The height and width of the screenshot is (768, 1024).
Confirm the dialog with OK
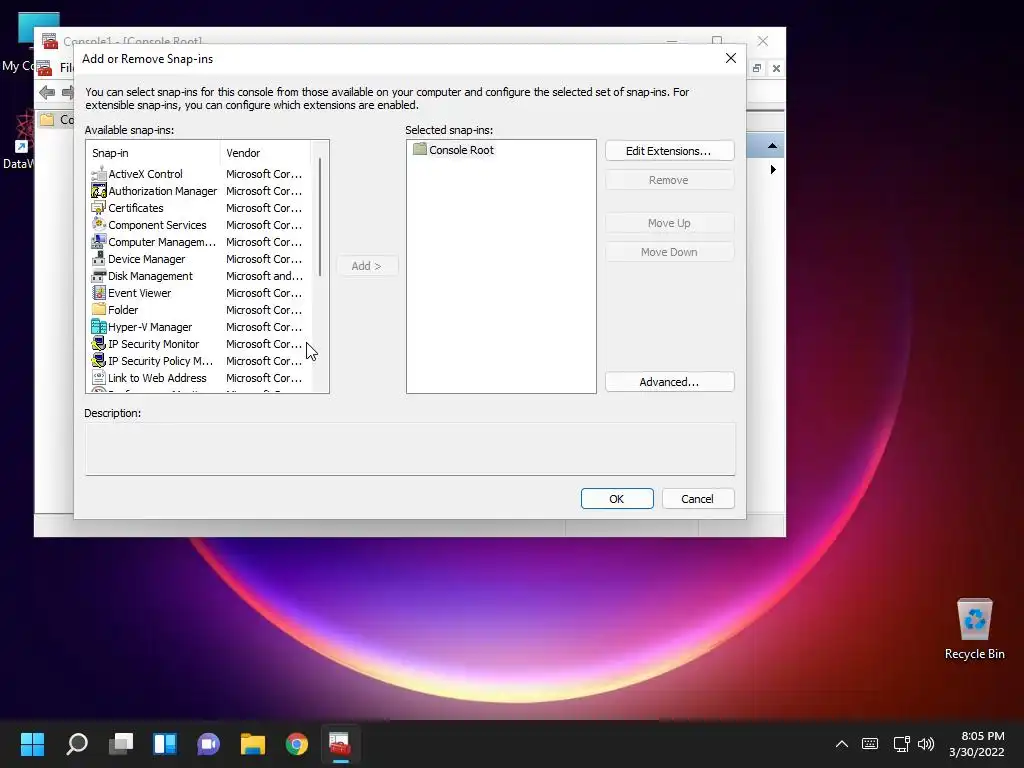tap(617, 499)
